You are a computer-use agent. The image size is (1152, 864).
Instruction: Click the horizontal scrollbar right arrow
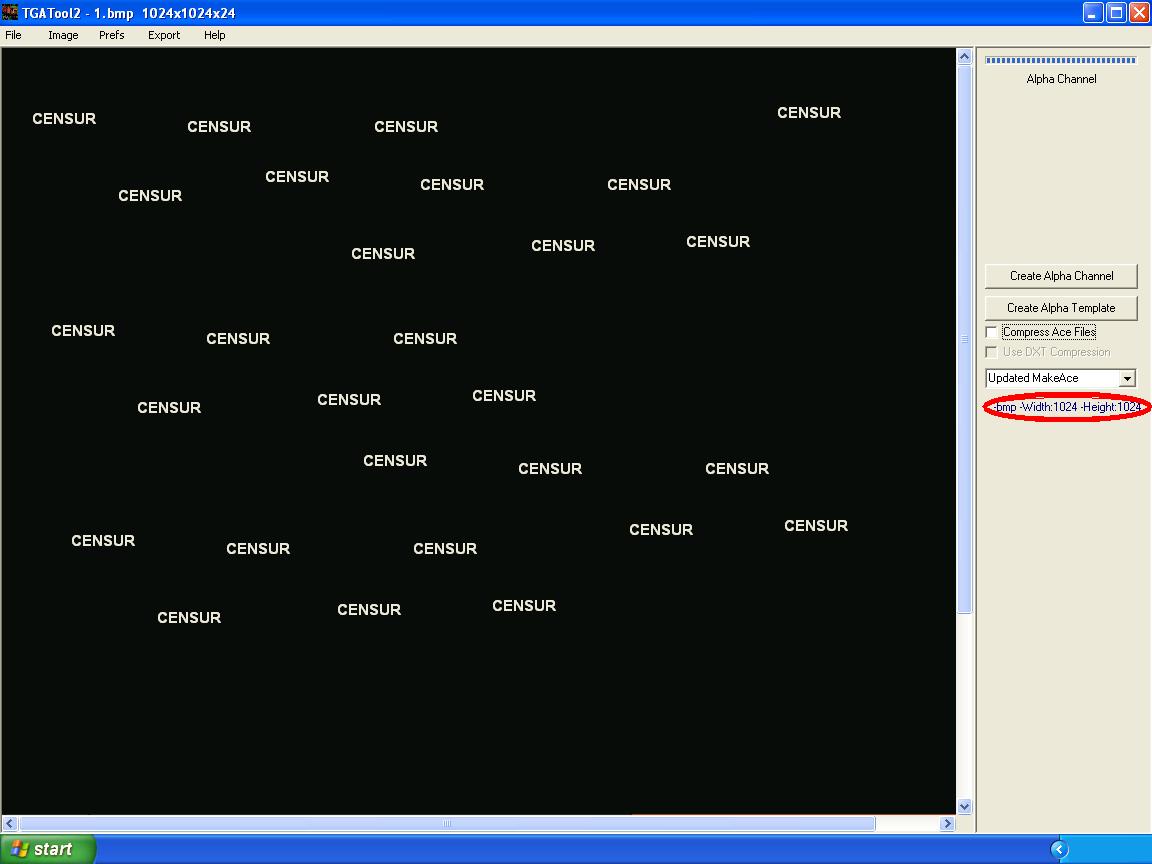[x=948, y=824]
